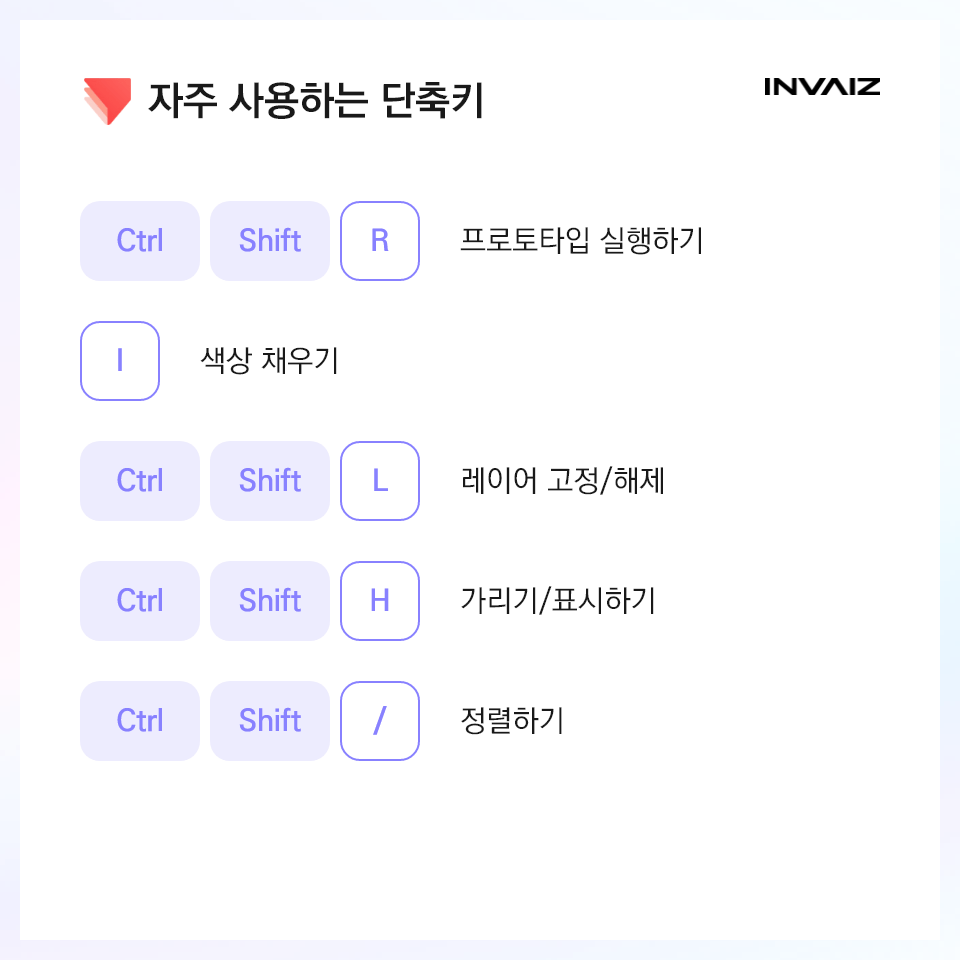Click the INVAIZ brand logo

click(822, 87)
